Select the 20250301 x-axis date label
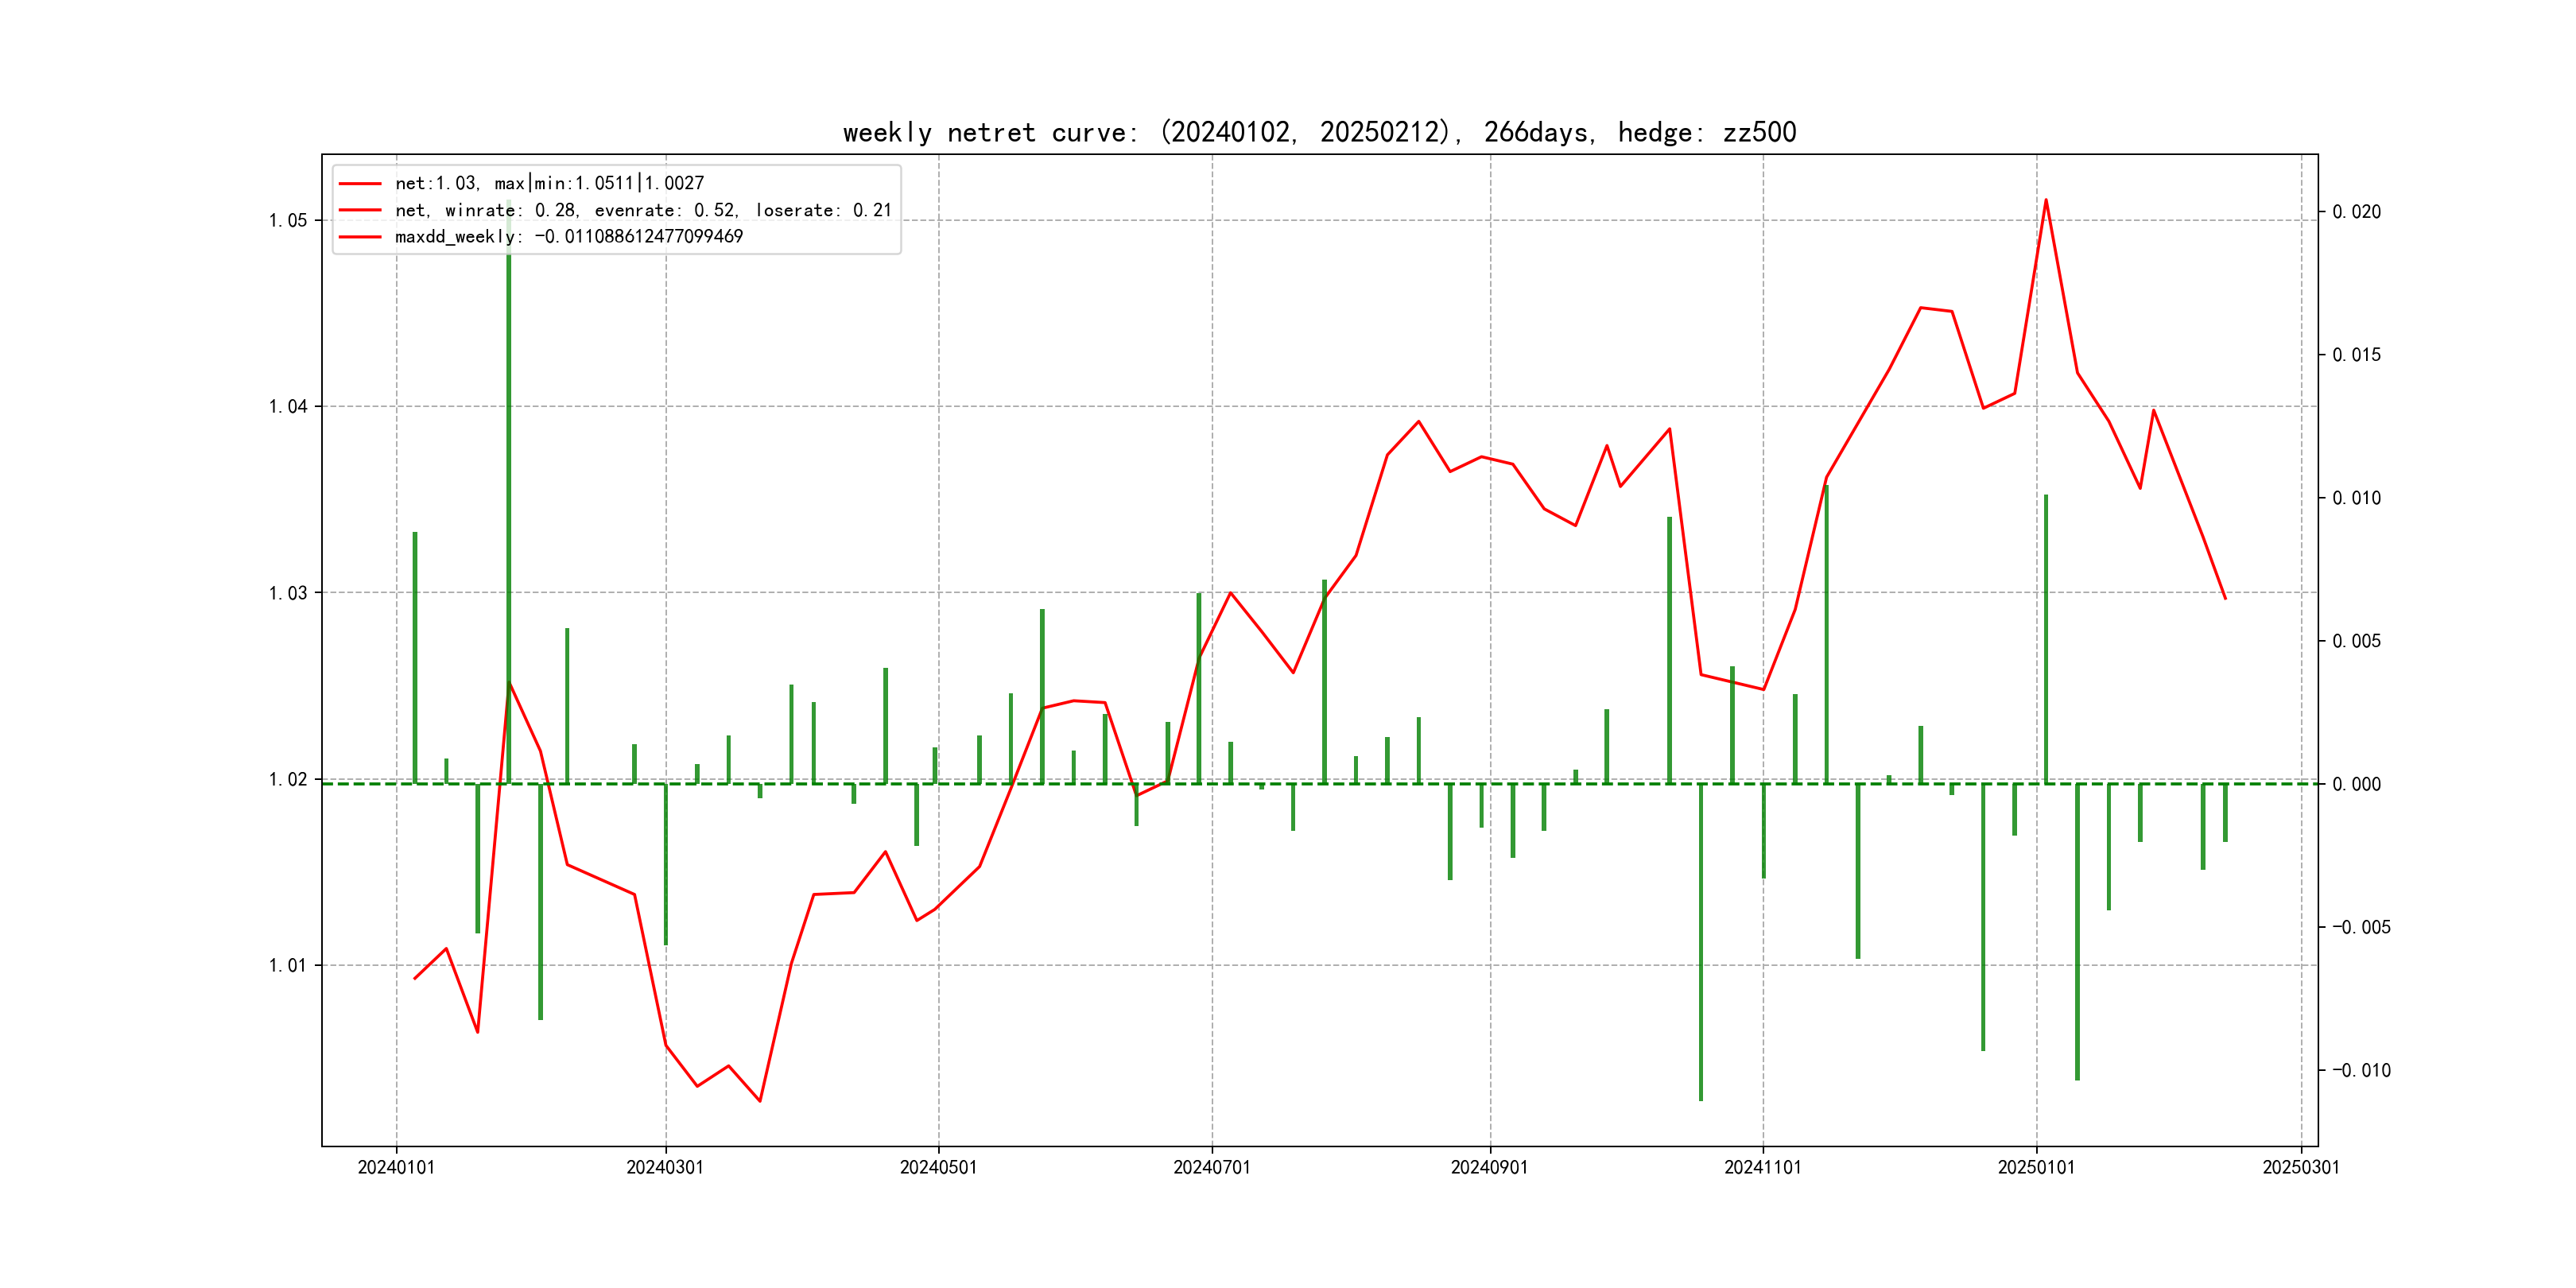 point(2300,1167)
